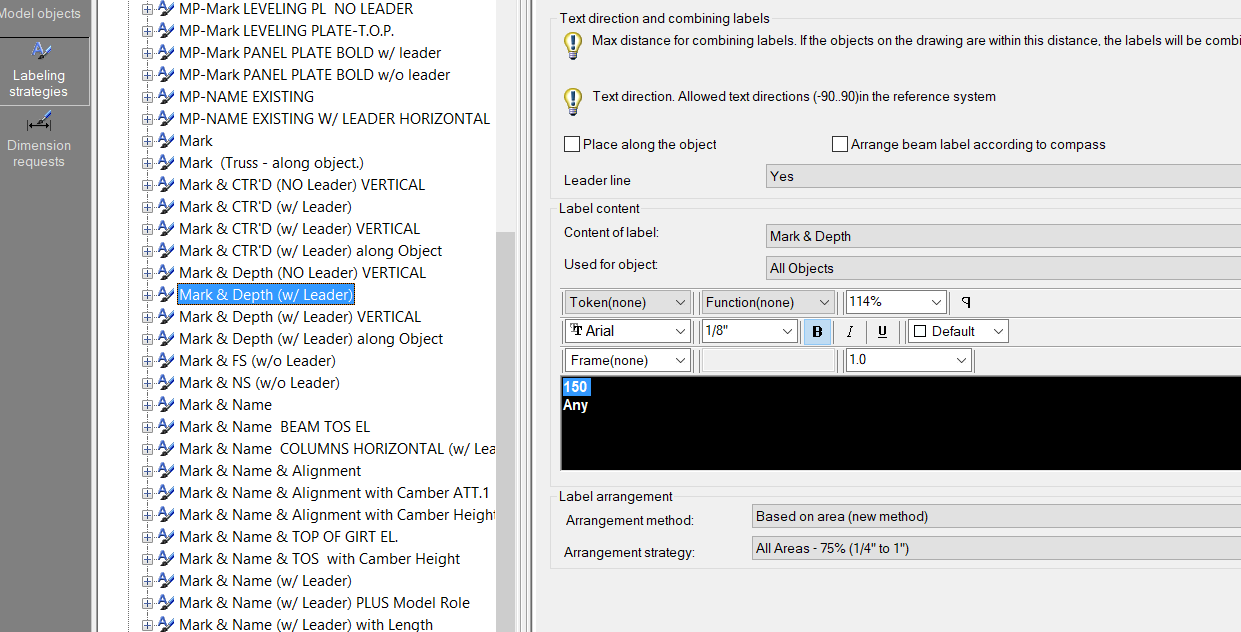Select 'Mark & CTR'D (NO Leader) VERTICAL' item
1241x632 pixels.
pos(302,185)
